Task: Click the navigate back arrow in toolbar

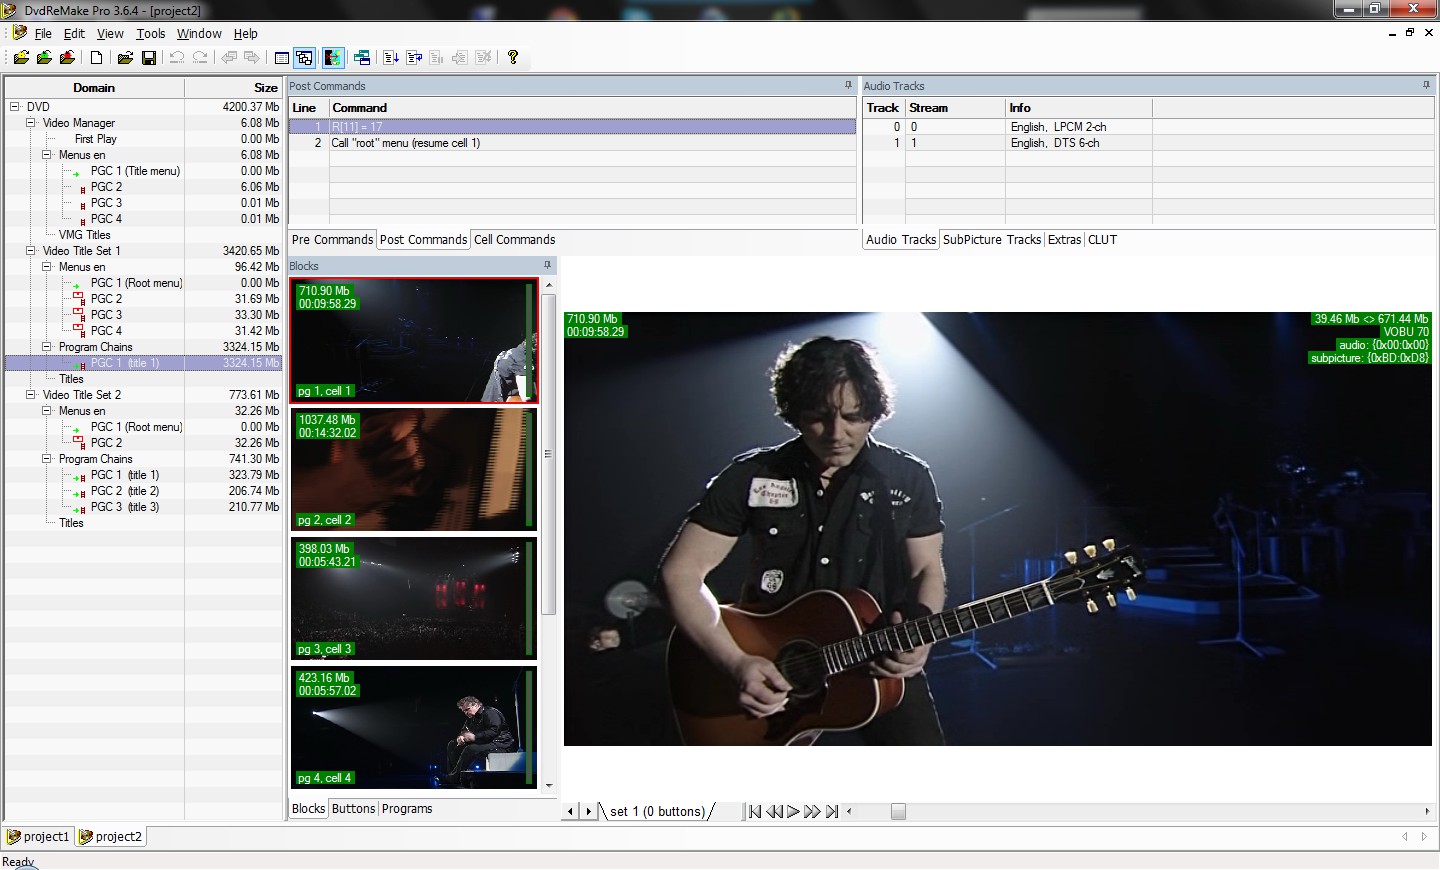Action: click(x=229, y=58)
